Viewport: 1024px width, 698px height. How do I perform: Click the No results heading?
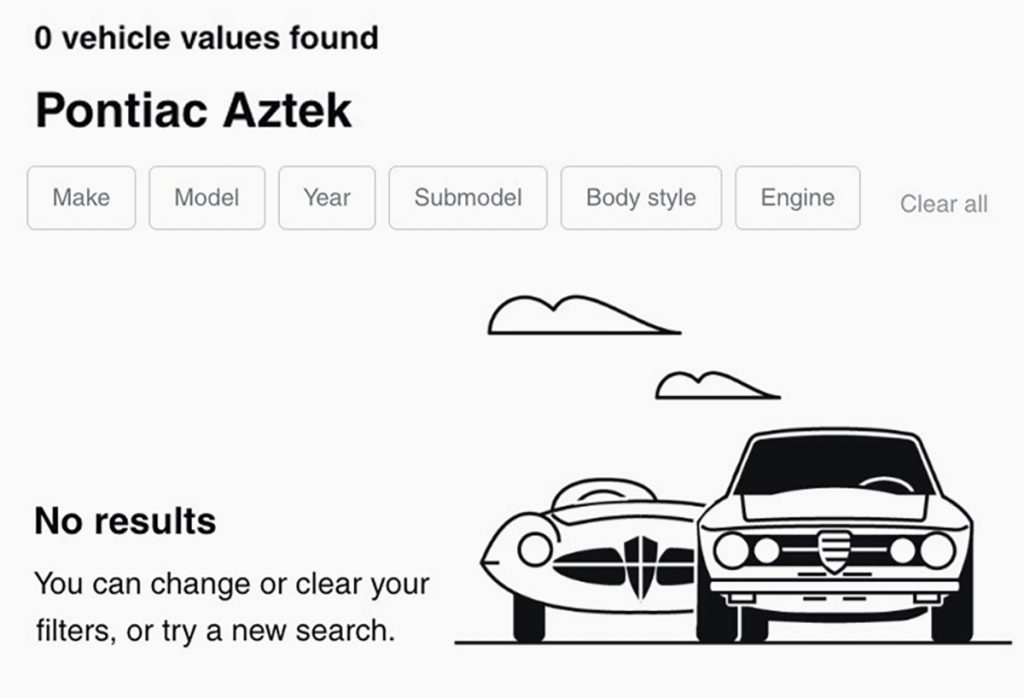(124, 521)
